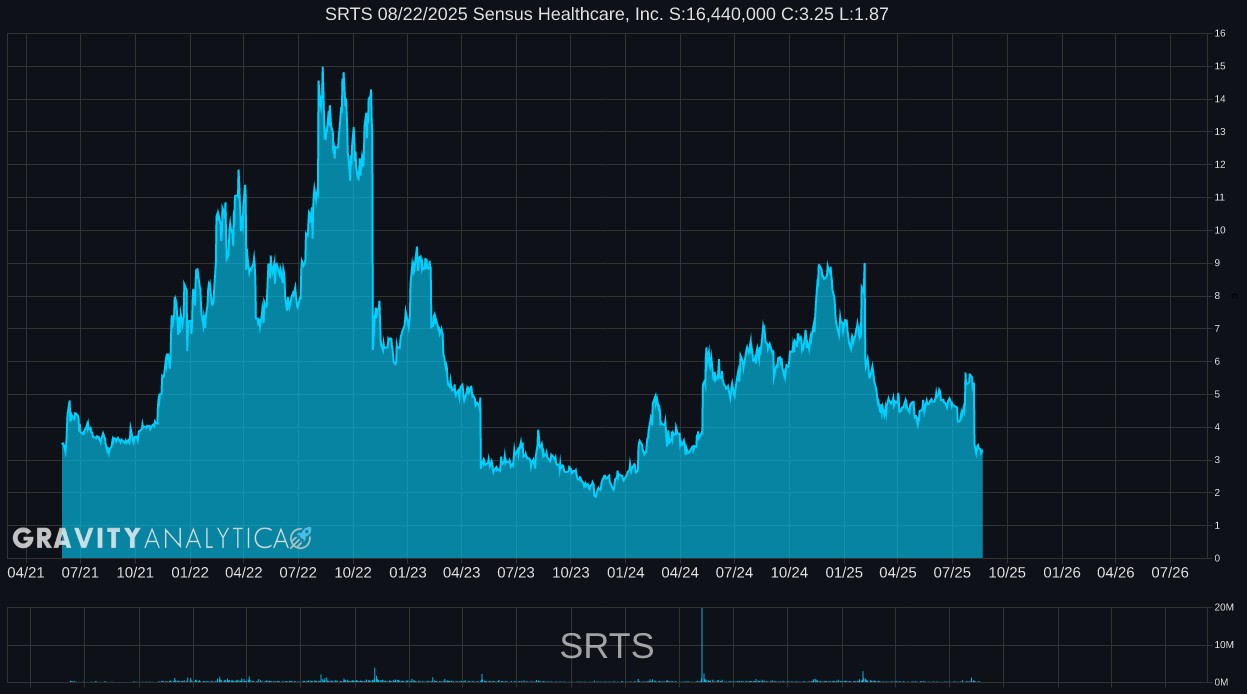Select the 7 price axis label

tap(1217, 328)
